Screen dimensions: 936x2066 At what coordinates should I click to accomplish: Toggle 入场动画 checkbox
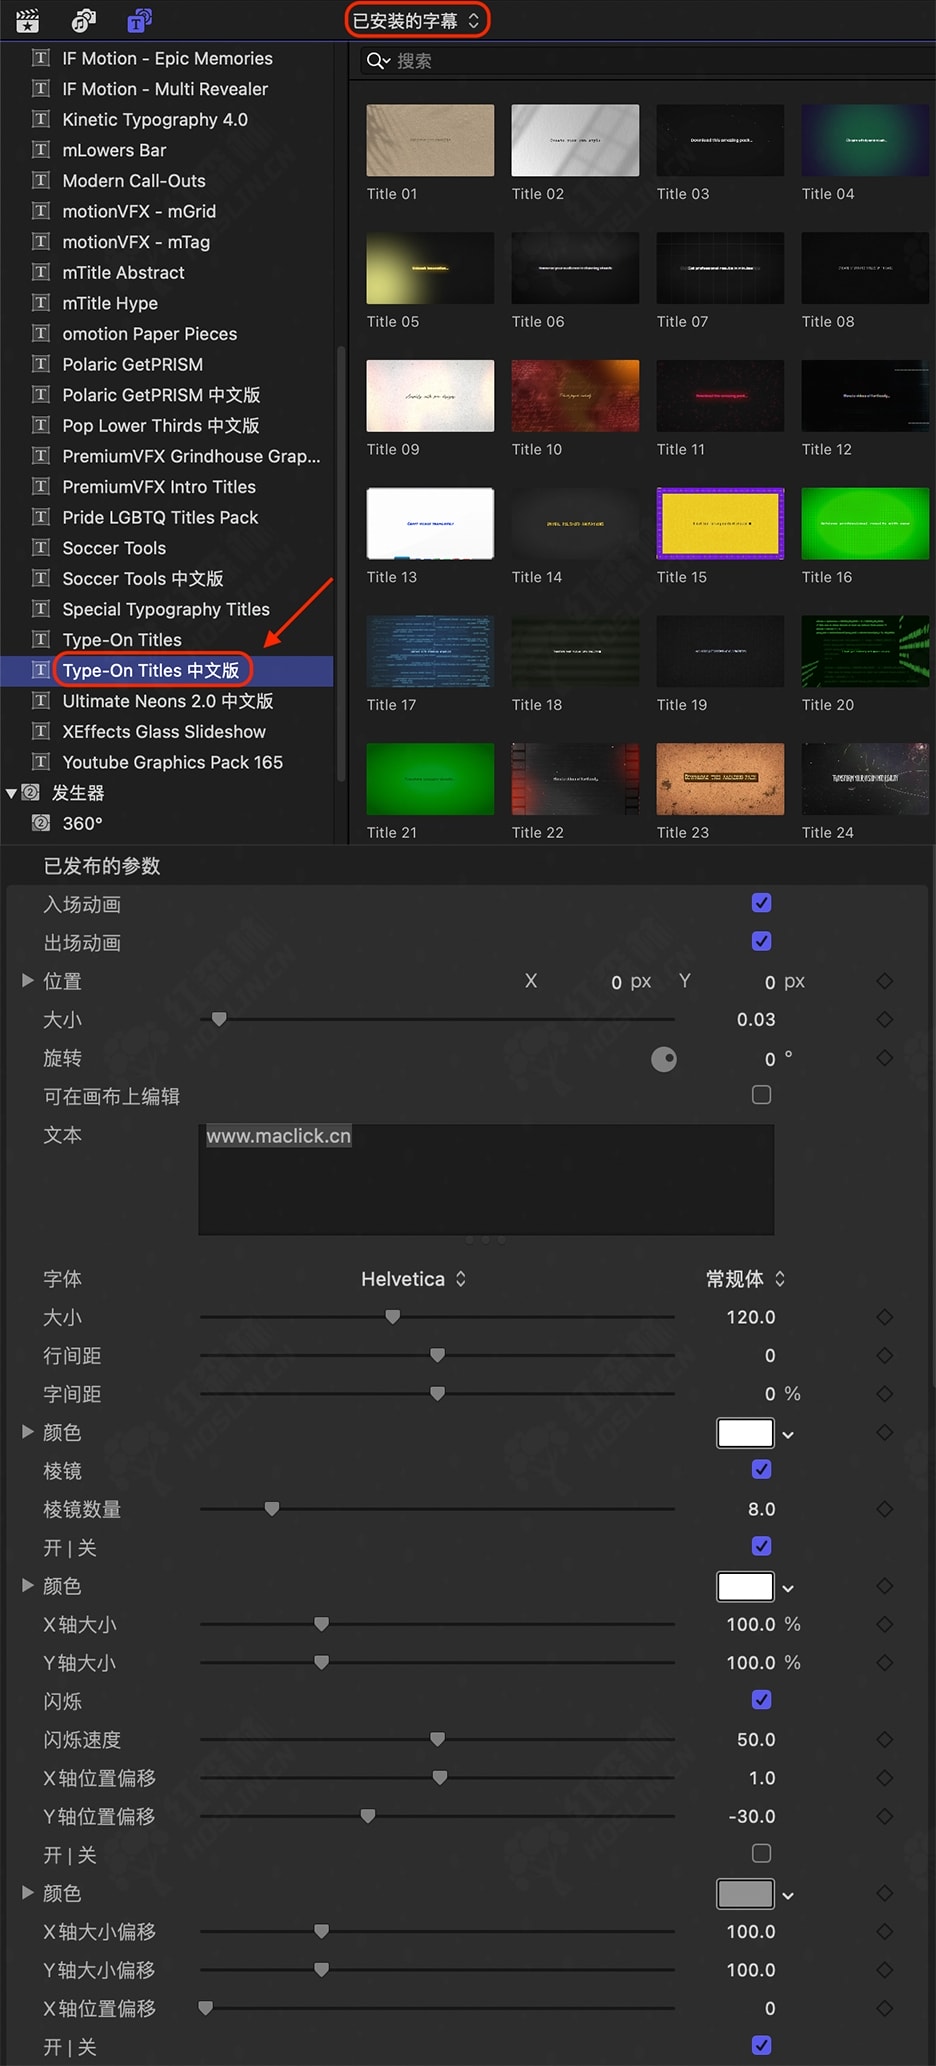click(761, 903)
